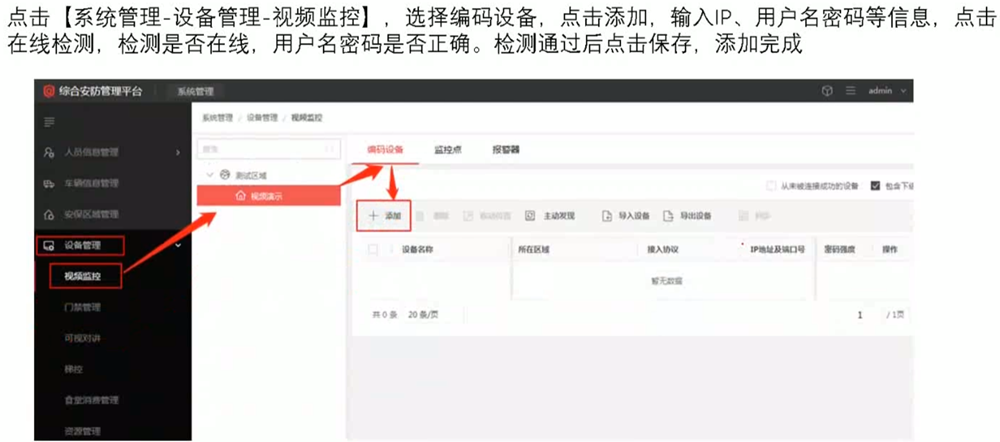1000x442 pixels.
Task: Click the list icon beside admin
Action: (x=850, y=91)
